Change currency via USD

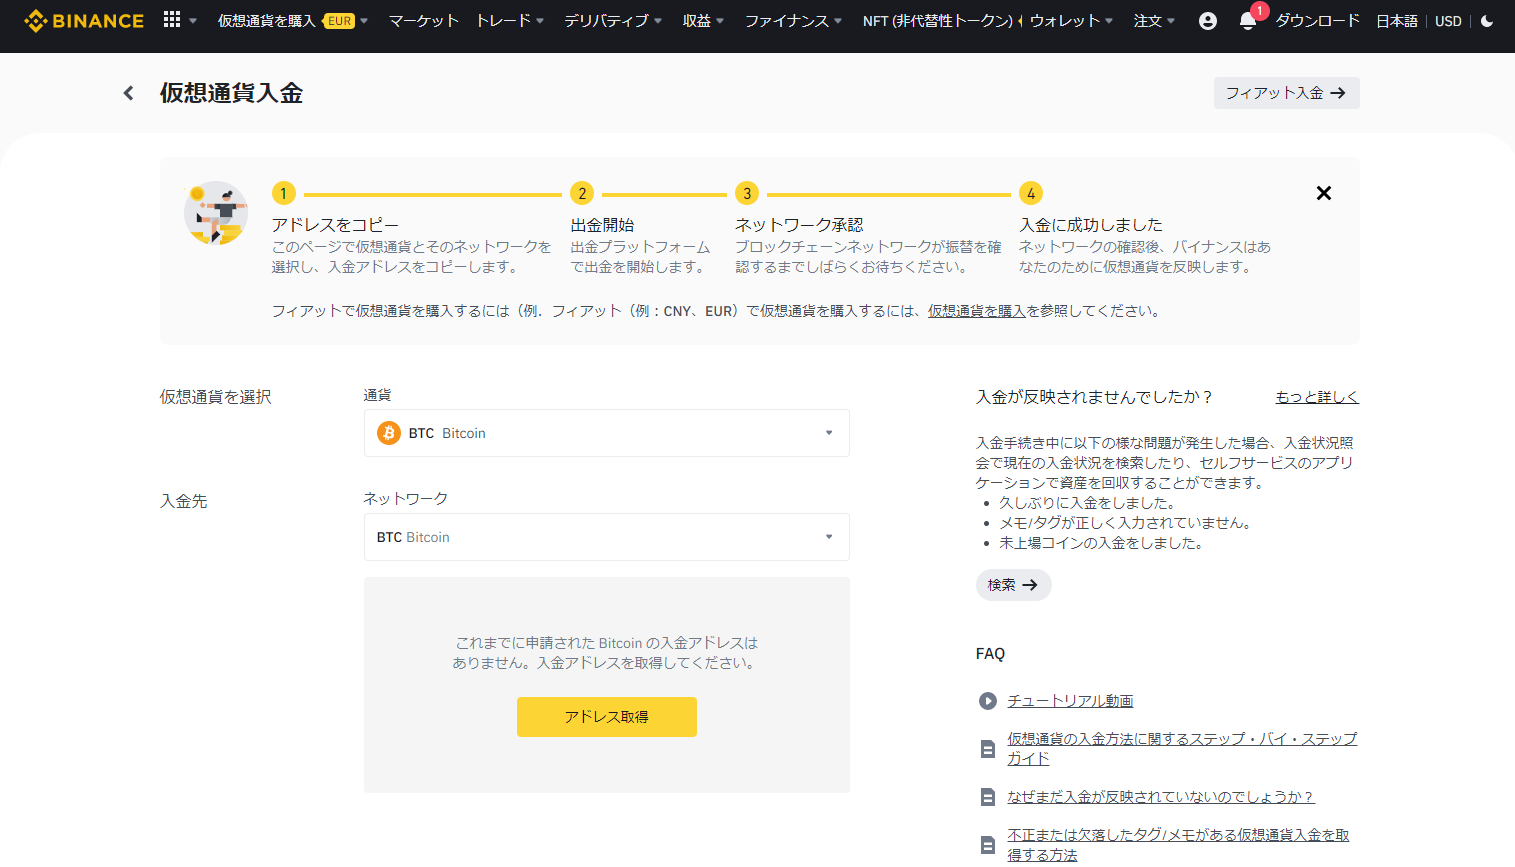pos(1448,21)
